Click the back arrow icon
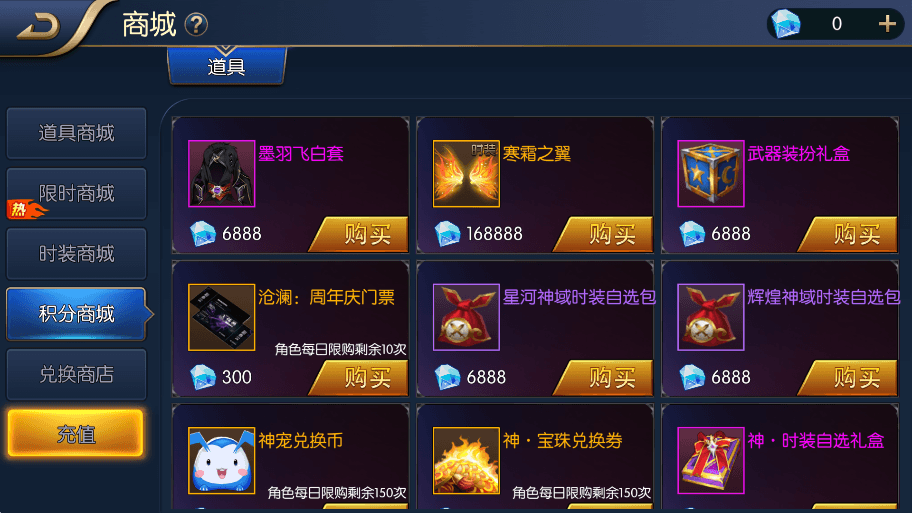912x513 pixels. click(38, 26)
